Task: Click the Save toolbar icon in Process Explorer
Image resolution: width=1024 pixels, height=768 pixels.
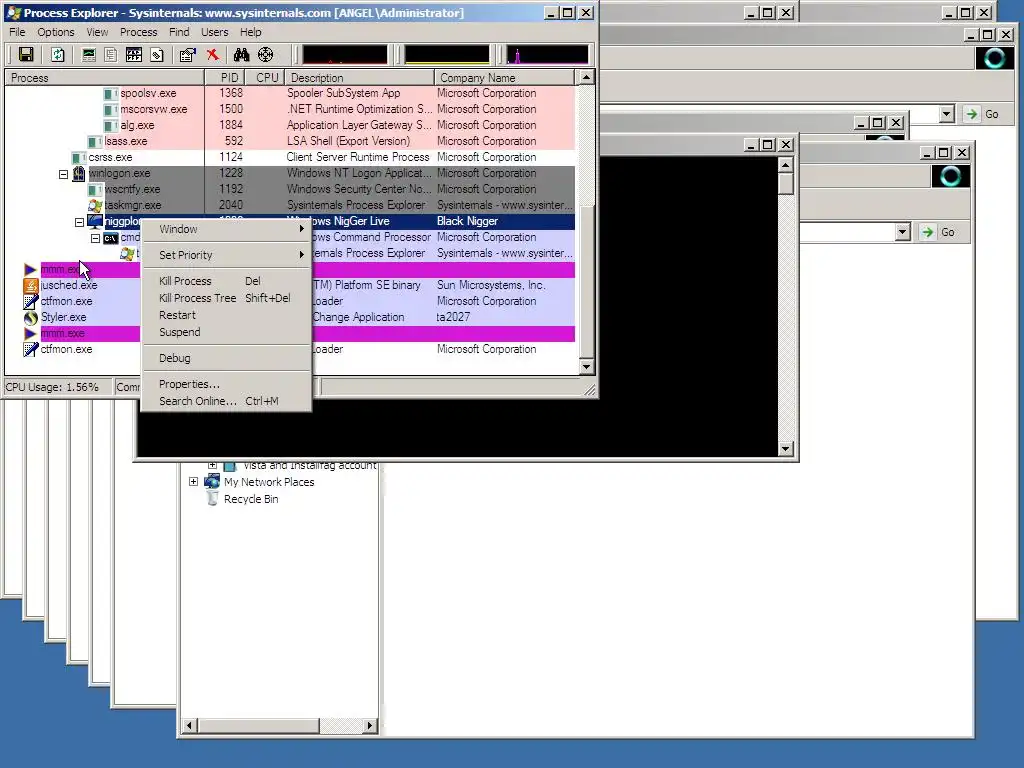Action: [26, 55]
